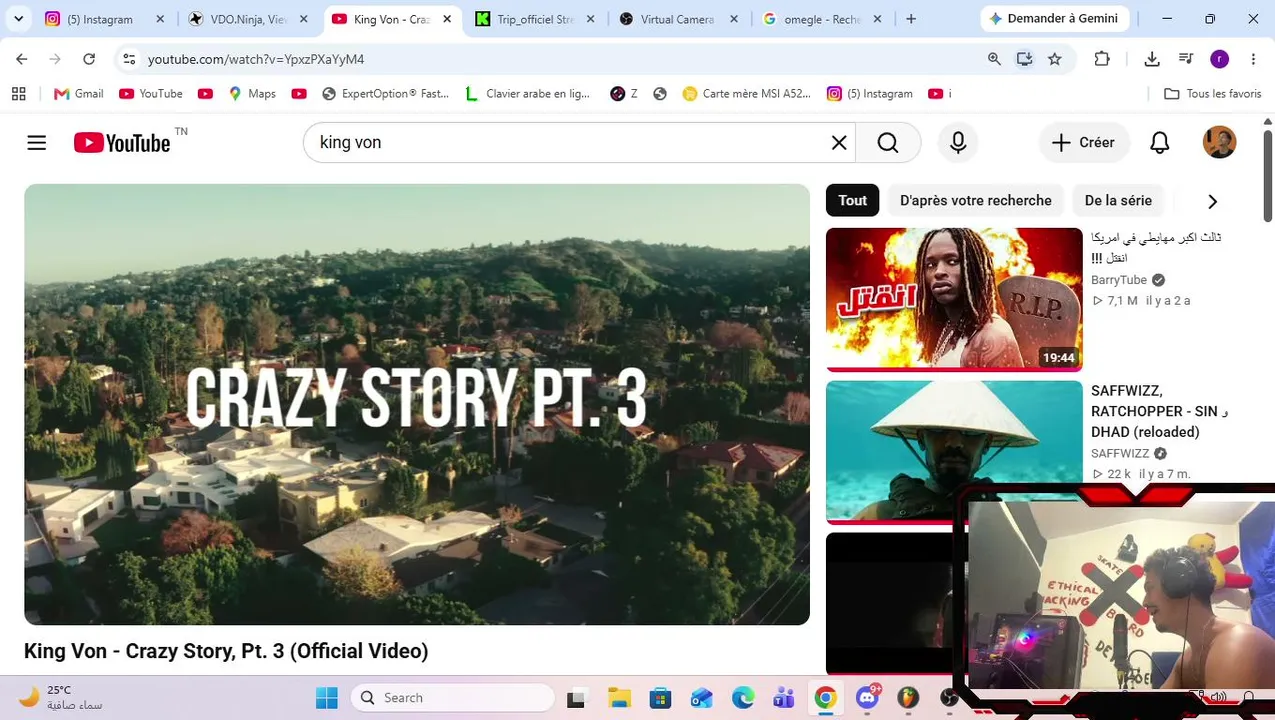Open the 'Tous les favoris' folder
Image resolution: width=1275 pixels, height=720 pixels.
1212,94
